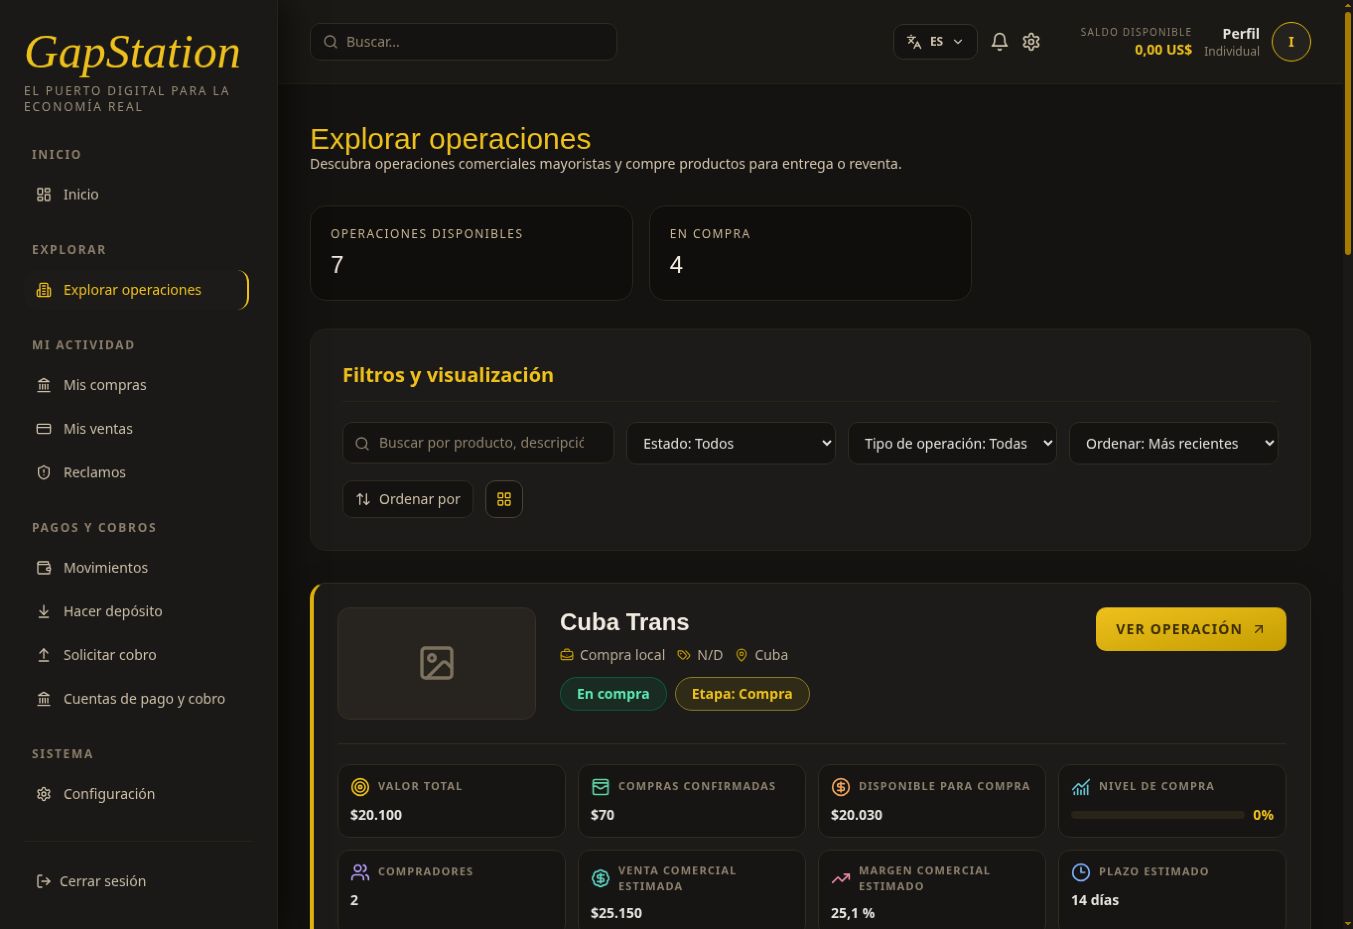Click the Plazo Estimado clock icon
The image size is (1353, 929).
pos(1081,872)
